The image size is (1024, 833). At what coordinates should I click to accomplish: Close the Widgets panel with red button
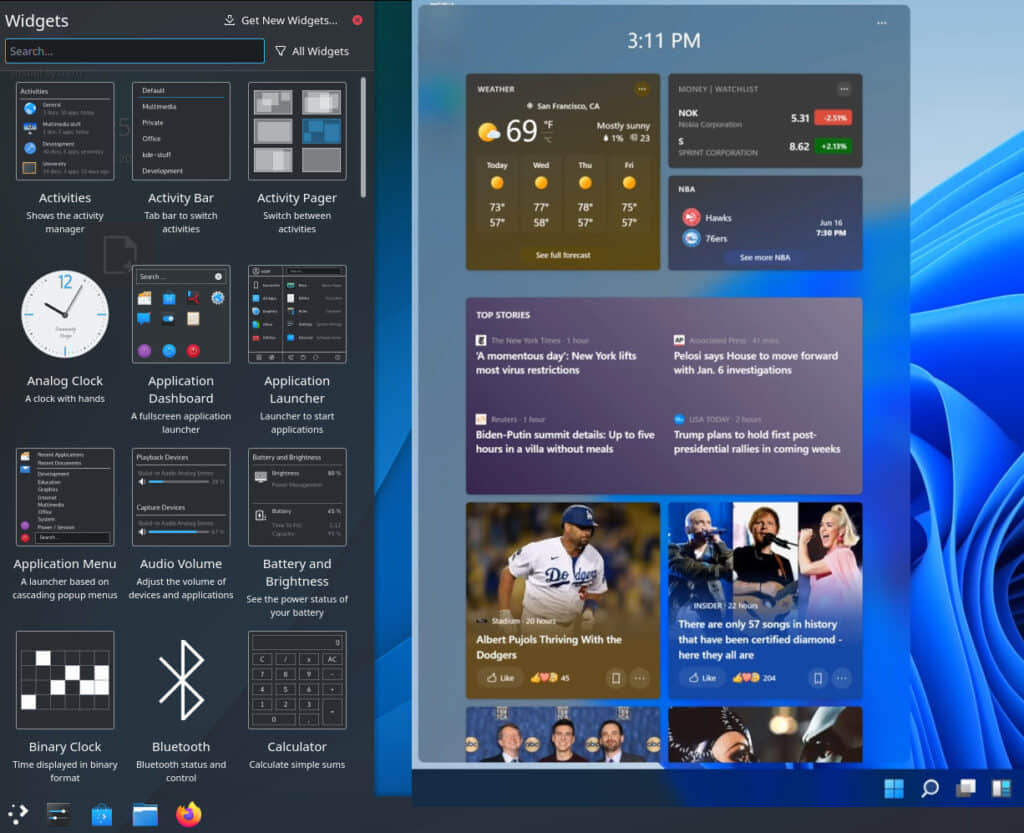(357, 20)
